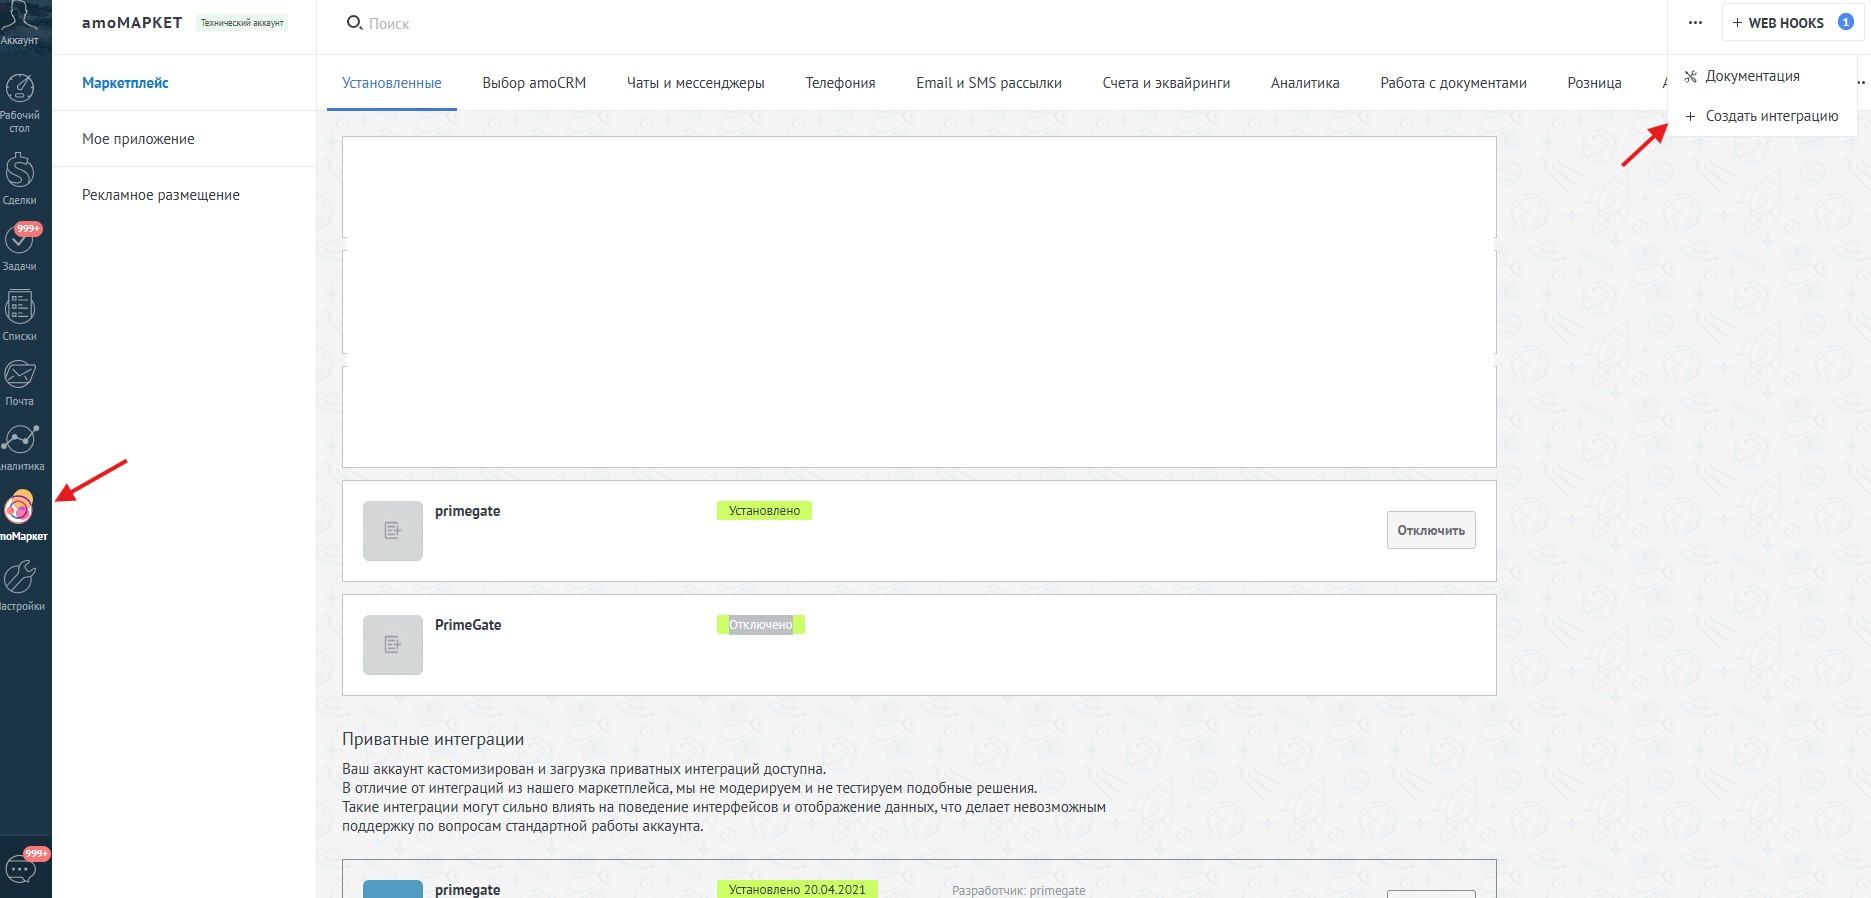The width and height of the screenshot is (1871, 898).
Task: Open Маркетплейс in left panel
Action: click(x=125, y=83)
